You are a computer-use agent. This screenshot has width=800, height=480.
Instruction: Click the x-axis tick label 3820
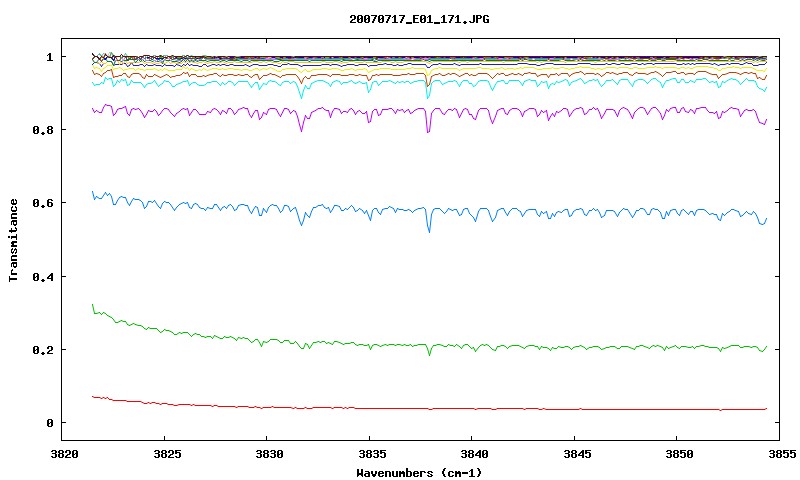(65, 454)
